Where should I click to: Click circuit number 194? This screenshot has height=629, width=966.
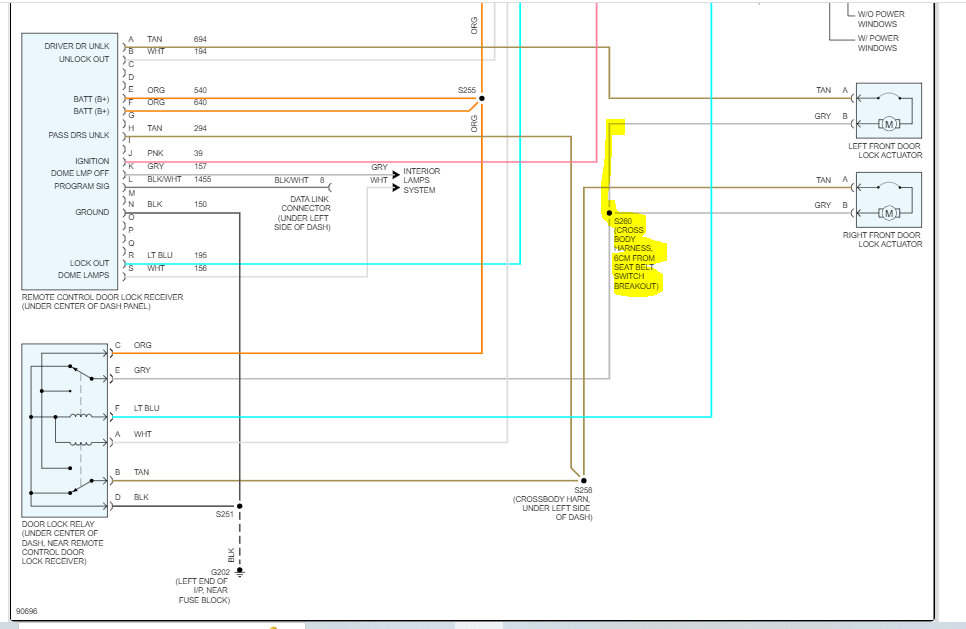click(200, 51)
